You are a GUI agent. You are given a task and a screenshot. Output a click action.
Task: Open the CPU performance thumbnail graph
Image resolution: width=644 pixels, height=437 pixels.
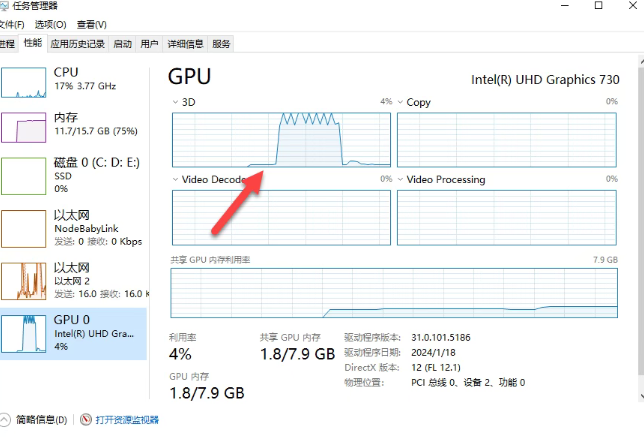click(23, 83)
